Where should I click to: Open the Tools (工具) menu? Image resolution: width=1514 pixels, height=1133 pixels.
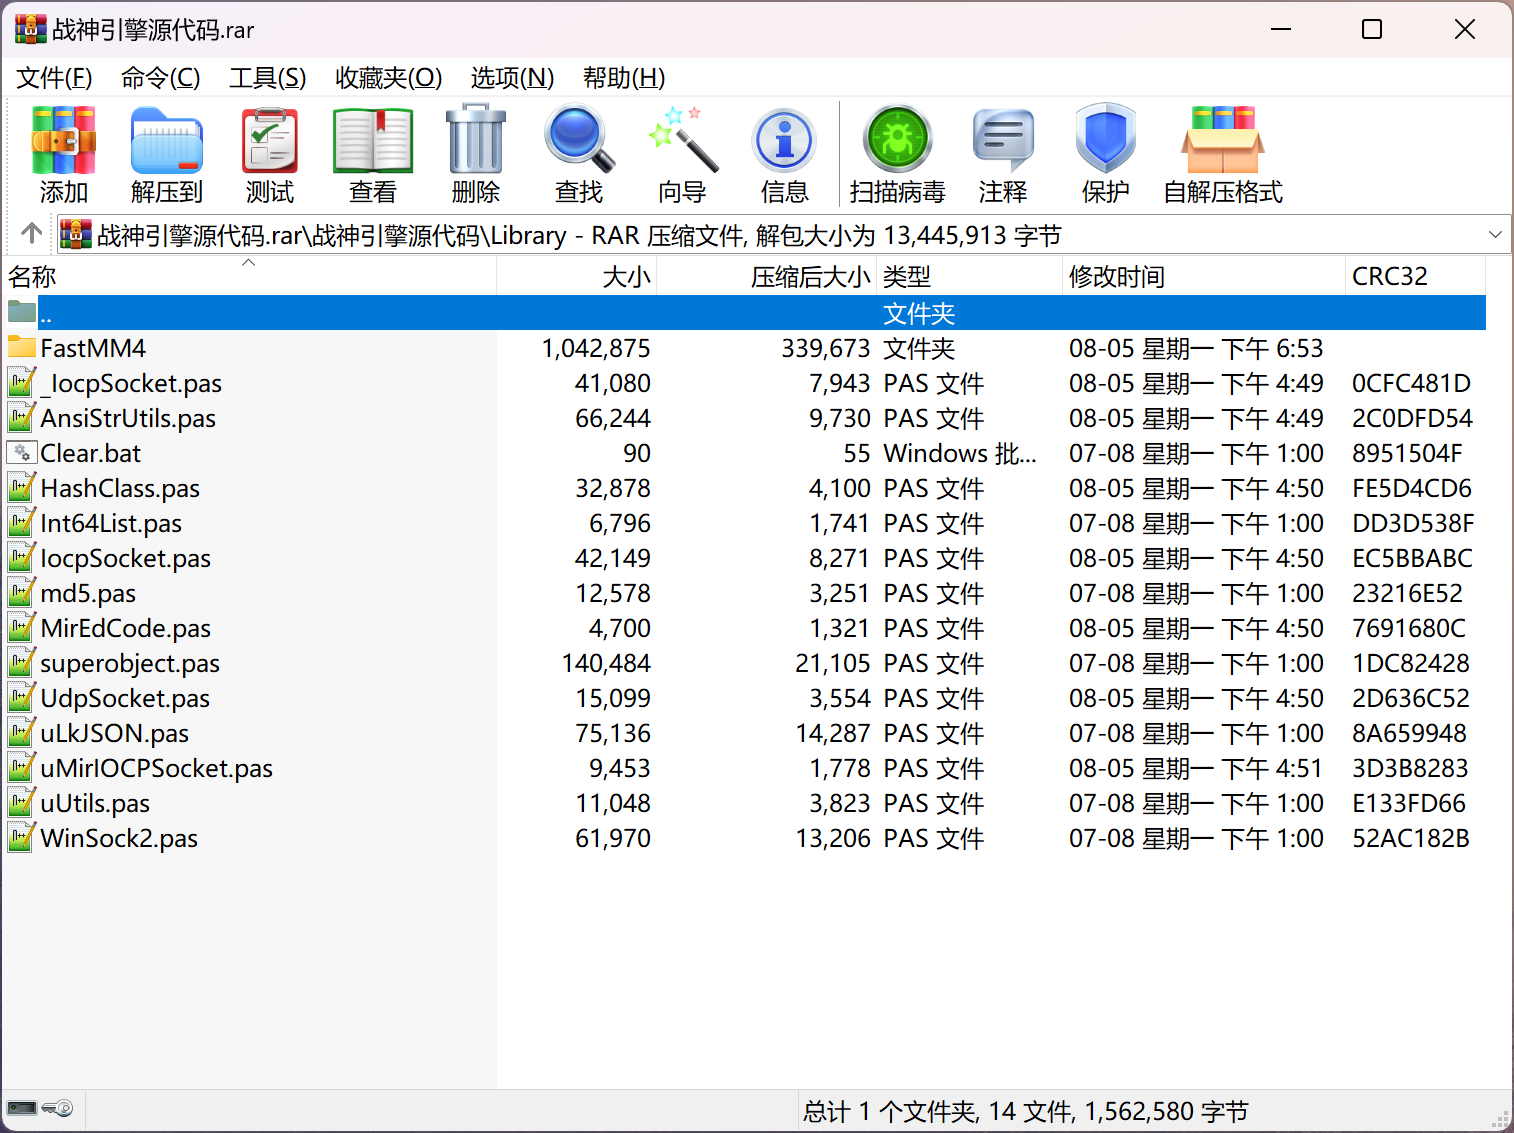tap(267, 77)
